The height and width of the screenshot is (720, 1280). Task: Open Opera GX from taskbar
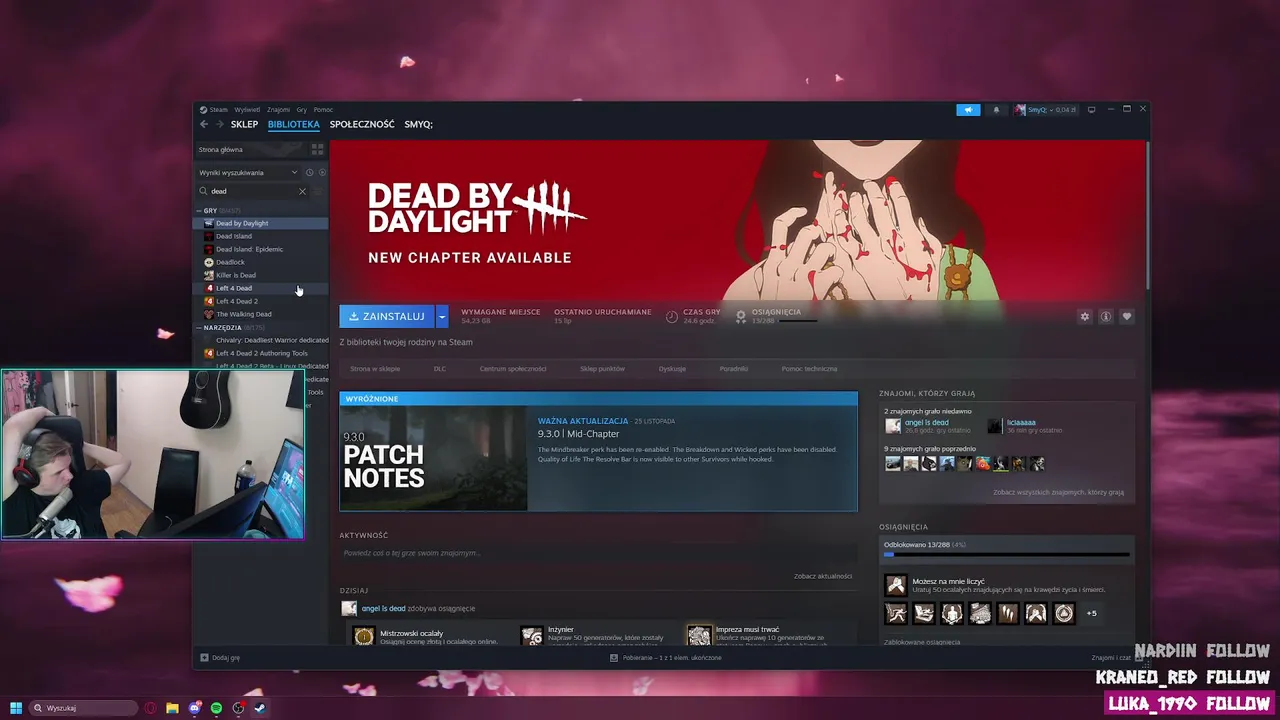point(150,708)
